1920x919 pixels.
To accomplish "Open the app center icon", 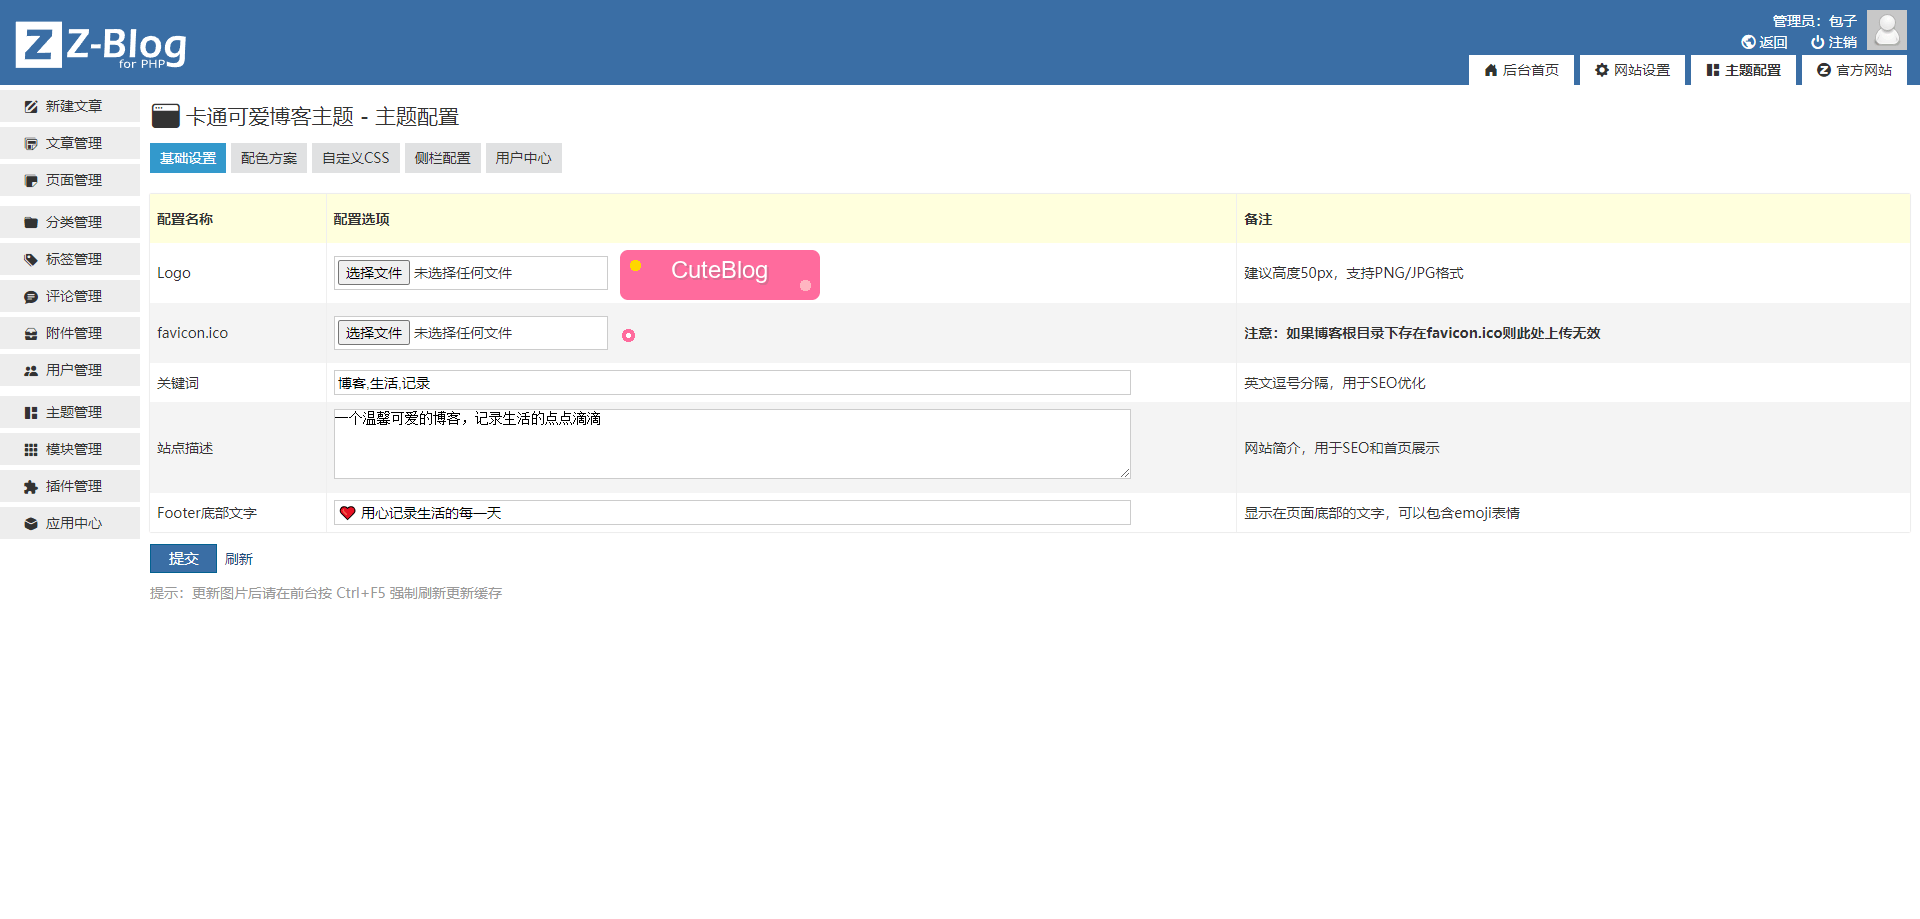I will tap(31, 524).
